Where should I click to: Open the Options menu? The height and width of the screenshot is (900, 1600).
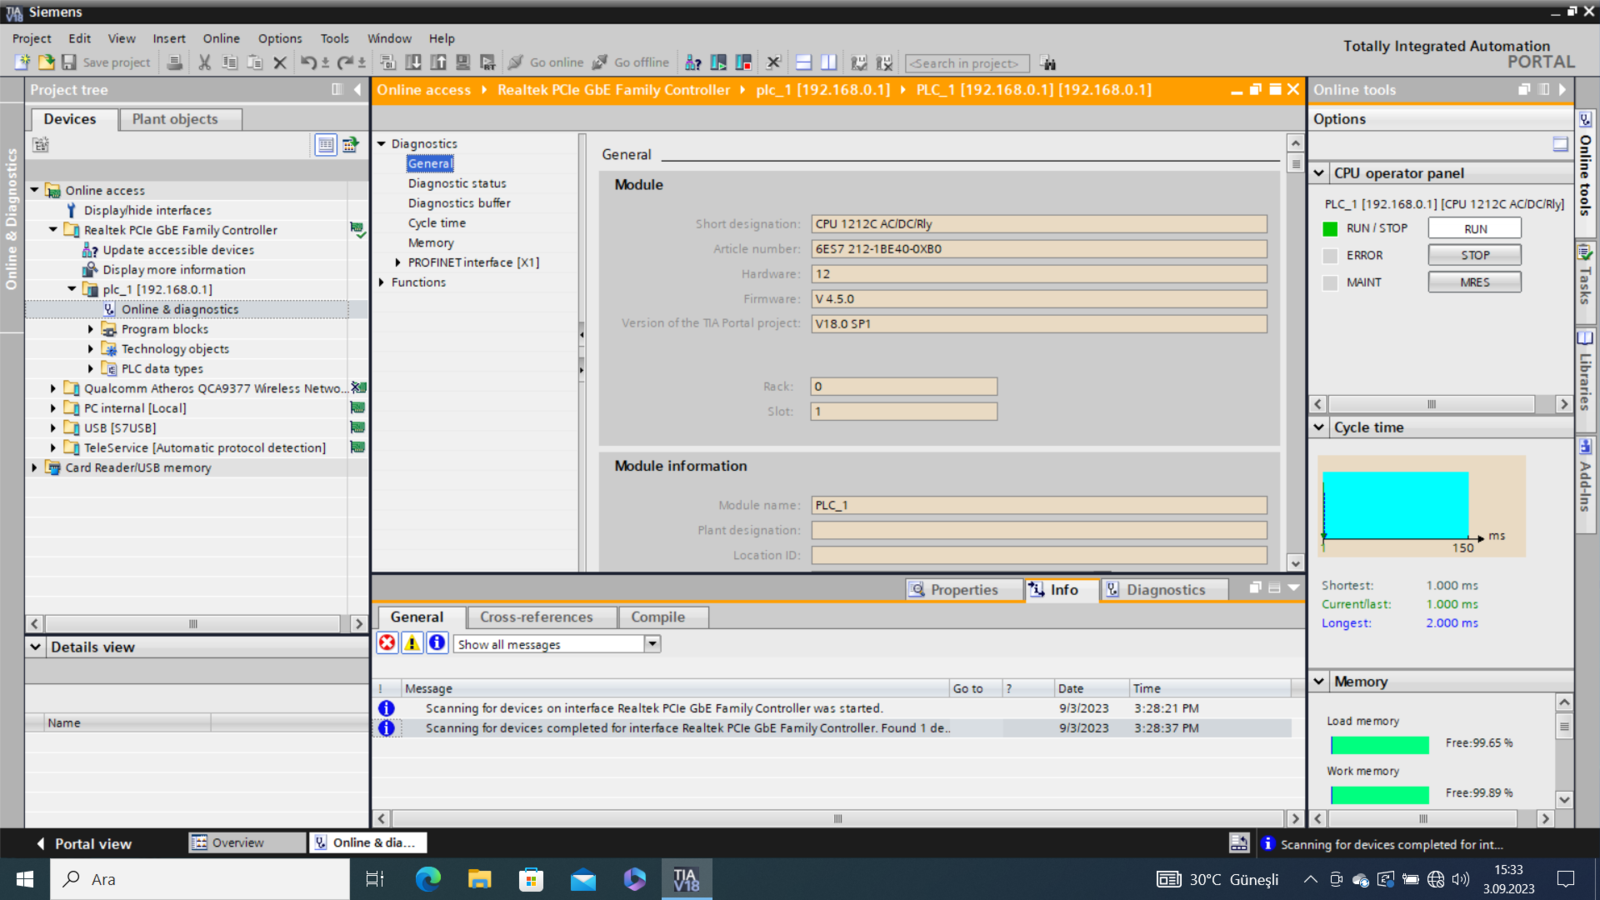(x=280, y=38)
